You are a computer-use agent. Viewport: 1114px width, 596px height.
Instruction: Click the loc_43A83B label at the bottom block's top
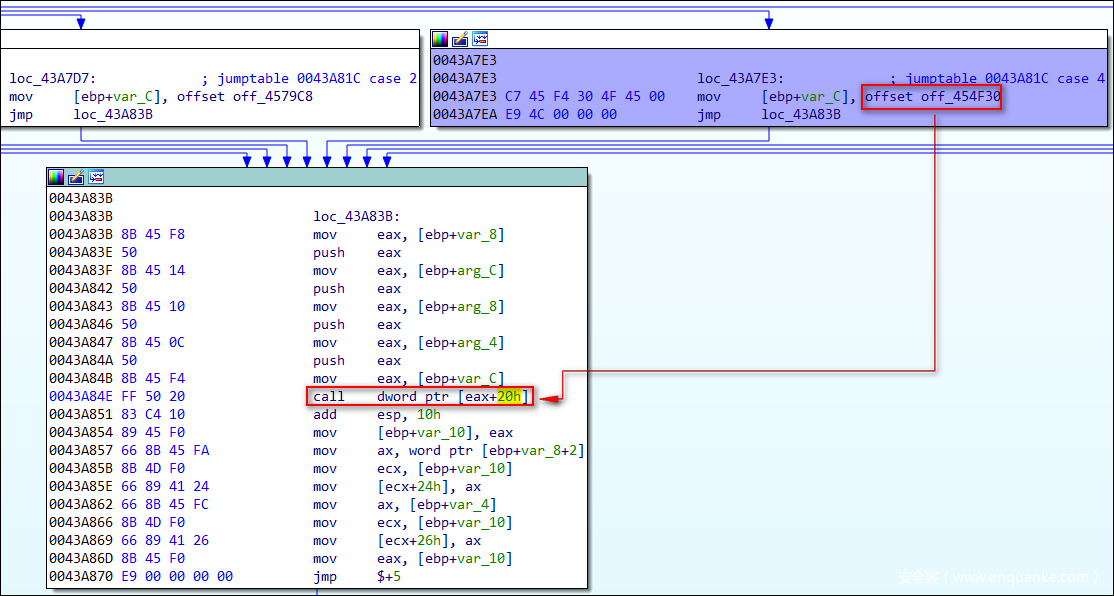click(357, 216)
